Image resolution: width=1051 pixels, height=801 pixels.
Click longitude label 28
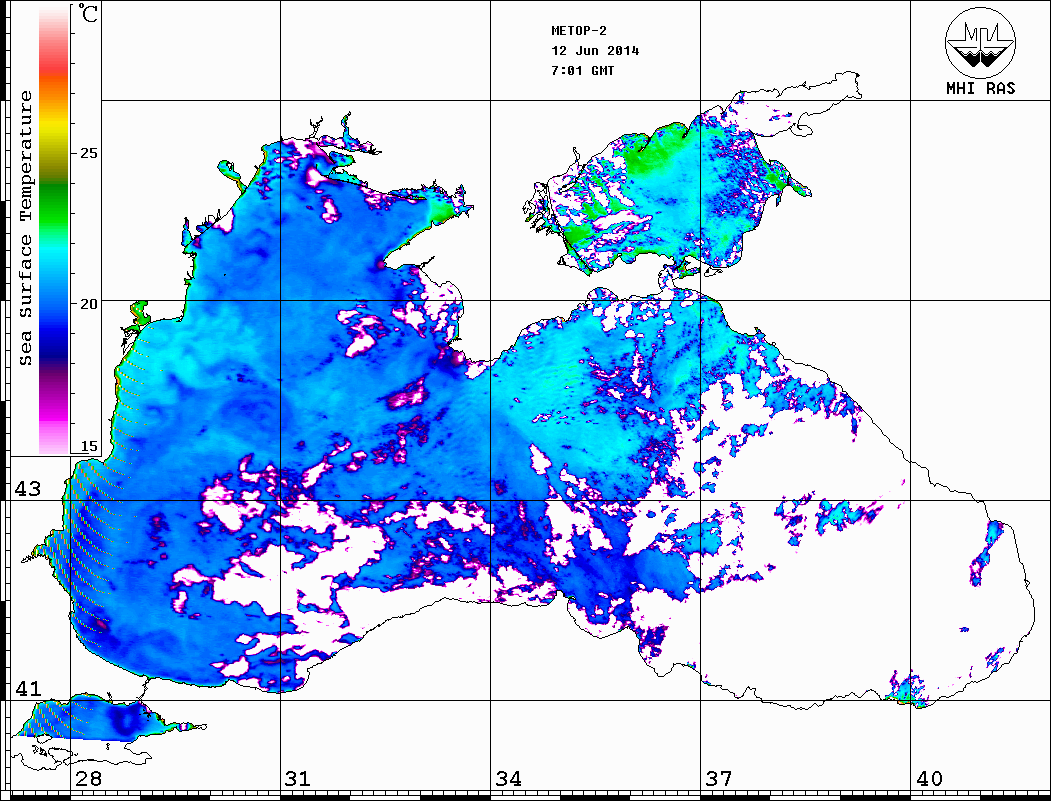click(x=88, y=779)
